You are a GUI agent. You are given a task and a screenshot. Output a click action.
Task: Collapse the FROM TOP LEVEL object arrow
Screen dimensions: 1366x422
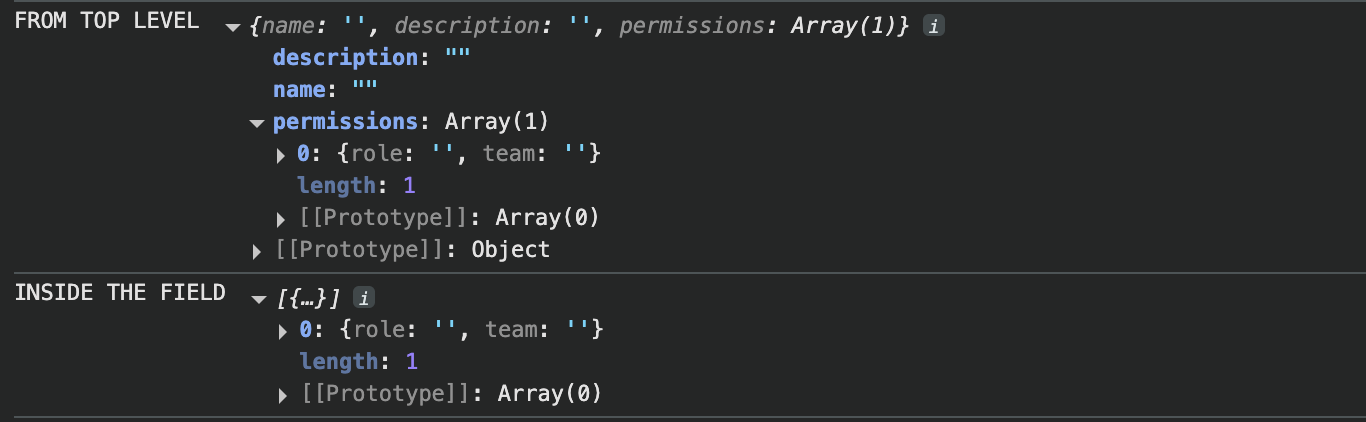click(233, 27)
